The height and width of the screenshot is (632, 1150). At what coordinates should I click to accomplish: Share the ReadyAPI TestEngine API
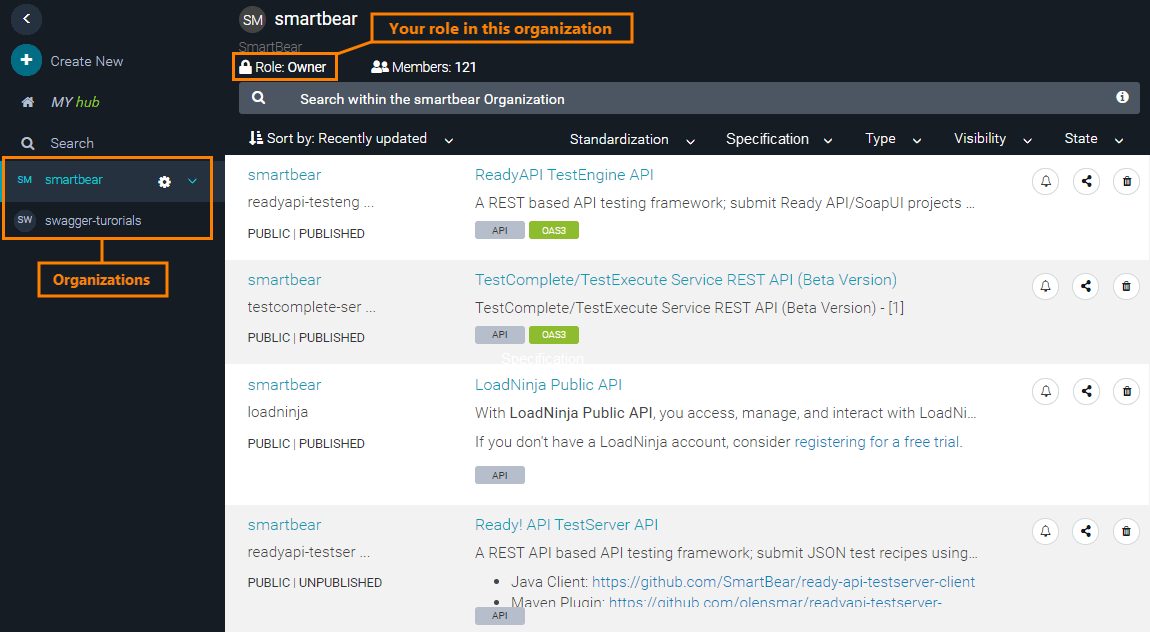click(1086, 181)
